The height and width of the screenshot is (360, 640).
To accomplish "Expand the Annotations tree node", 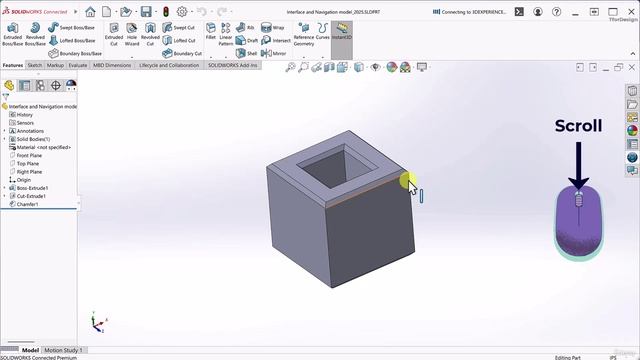I will click(x=4, y=131).
